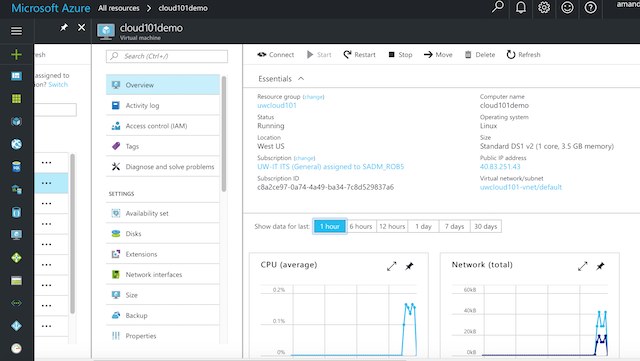Viewport: 640px width, 361px height.
Task: Click change next to Subscription
Action: point(304,158)
